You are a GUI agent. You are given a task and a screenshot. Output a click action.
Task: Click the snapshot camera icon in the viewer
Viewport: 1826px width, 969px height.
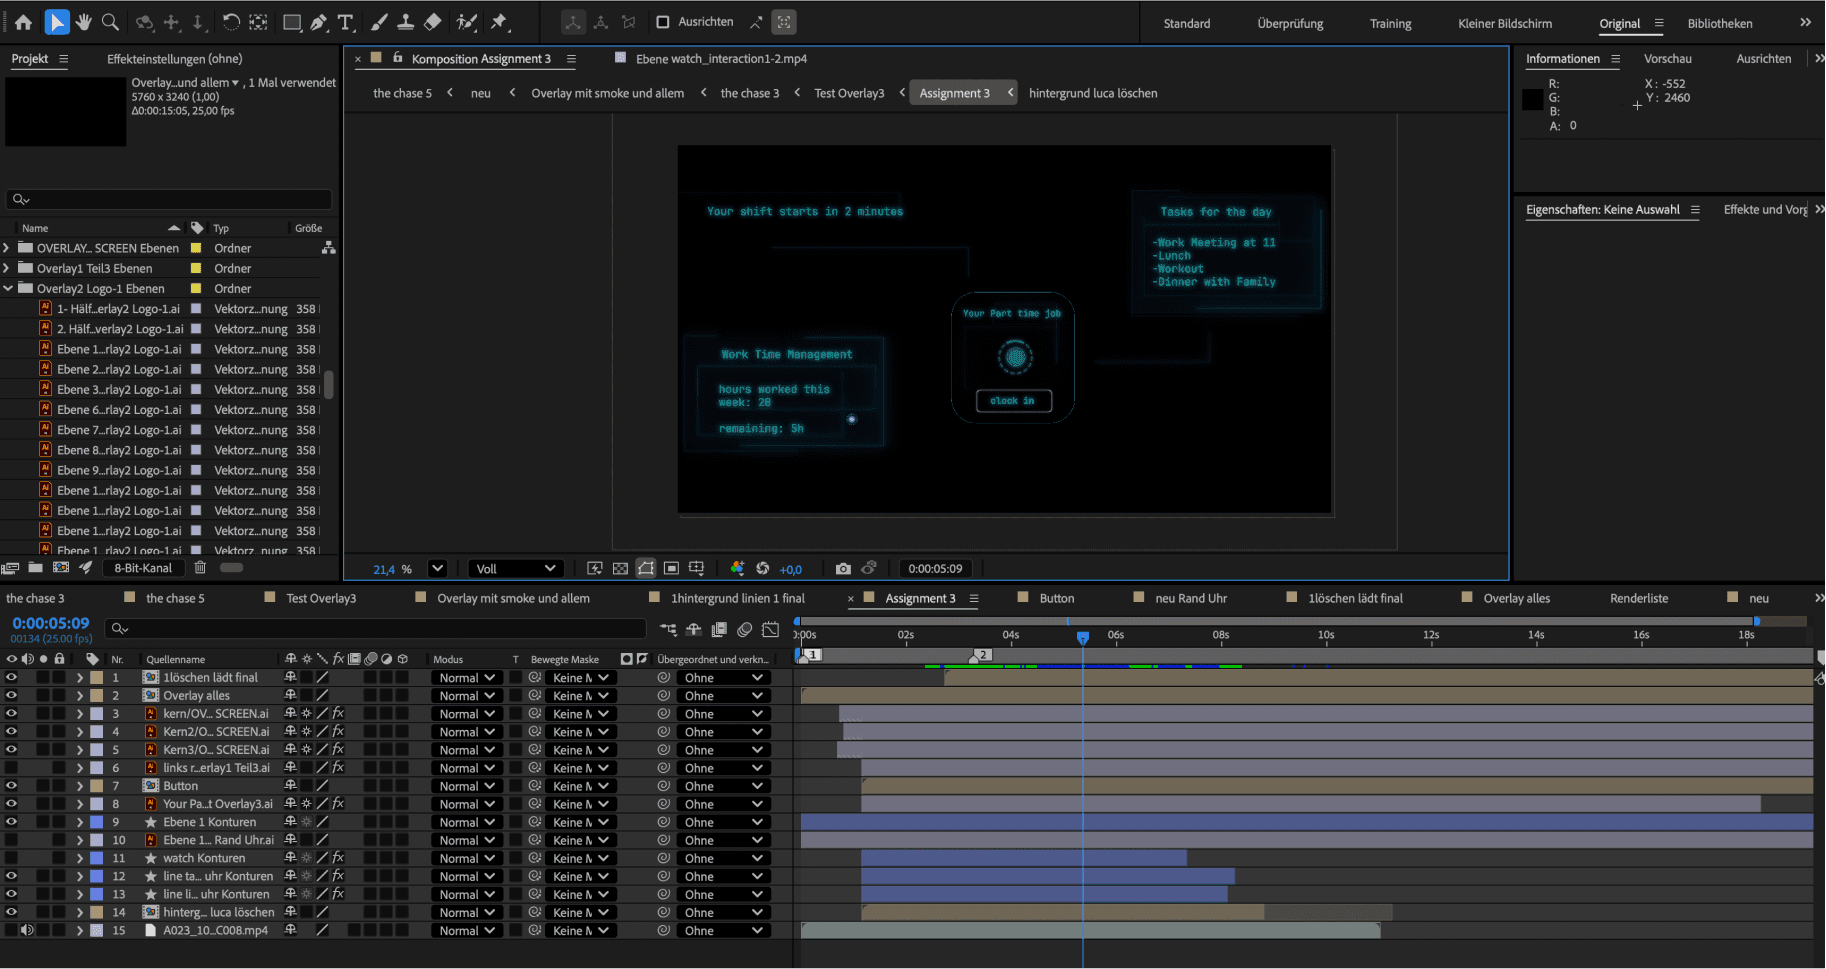click(x=843, y=568)
